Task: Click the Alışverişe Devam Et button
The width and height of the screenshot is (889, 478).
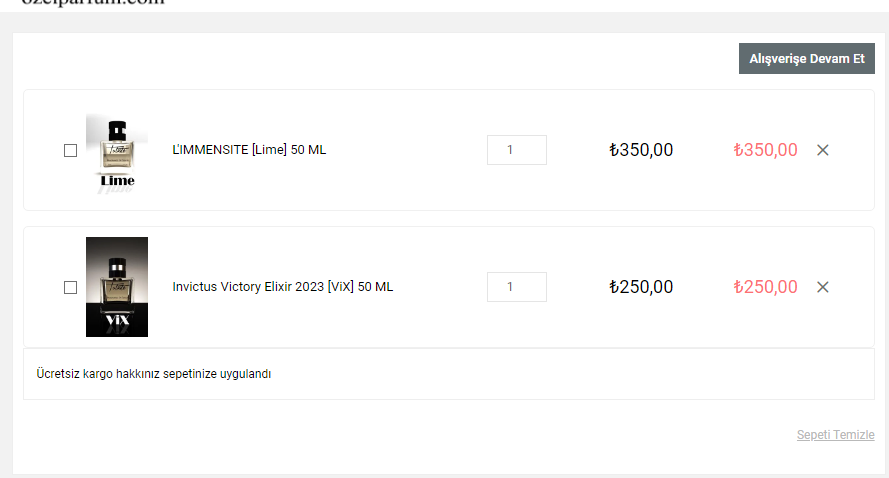Action: [x=806, y=59]
